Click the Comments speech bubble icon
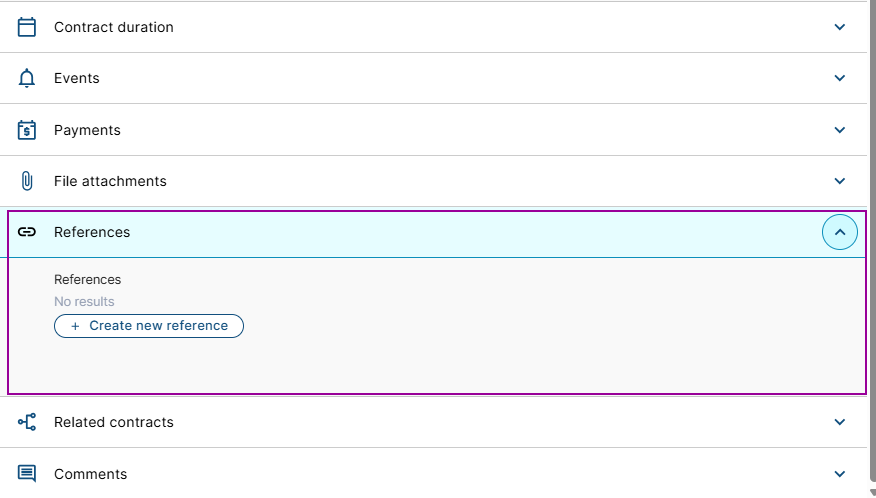This screenshot has width=876, height=498. tap(27, 473)
